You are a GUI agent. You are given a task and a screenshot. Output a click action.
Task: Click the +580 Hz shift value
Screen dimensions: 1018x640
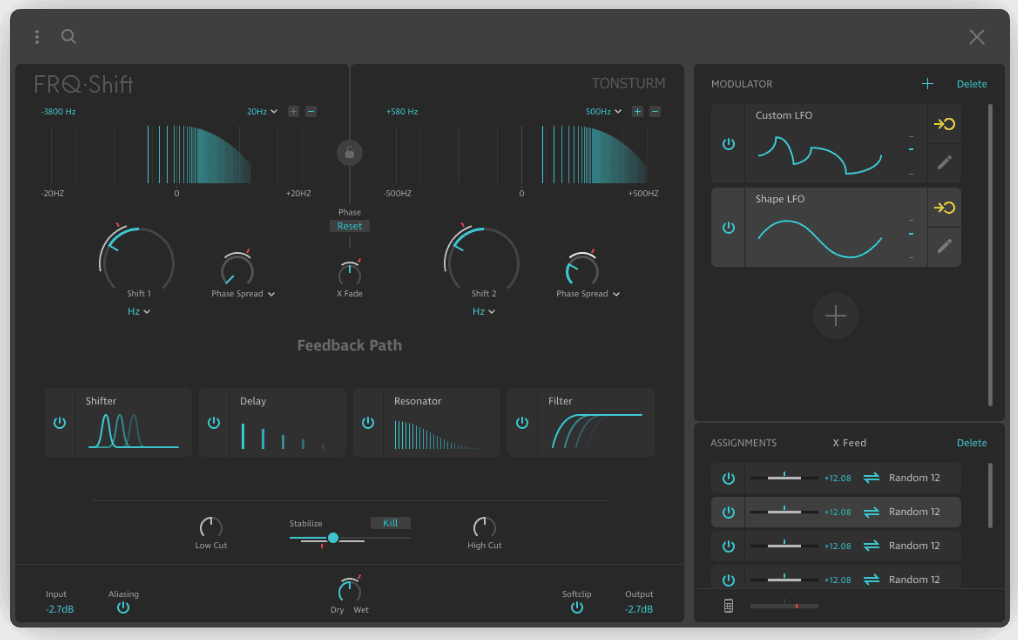coord(402,112)
